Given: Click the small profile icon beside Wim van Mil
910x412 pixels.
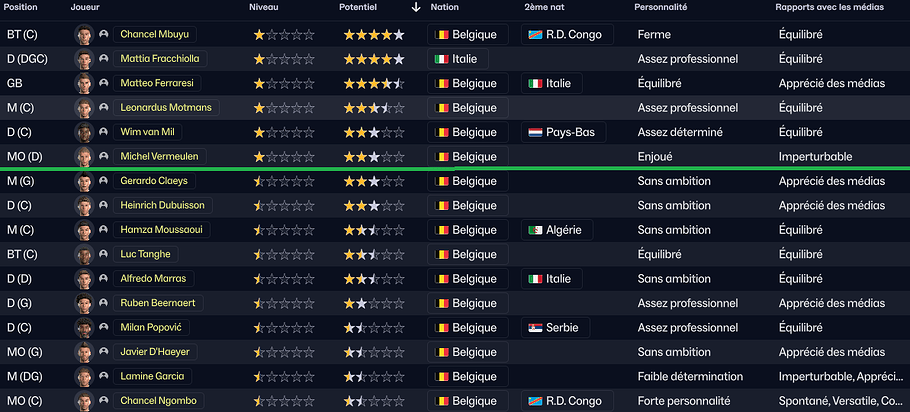Looking at the screenshot, I should pos(104,132).
